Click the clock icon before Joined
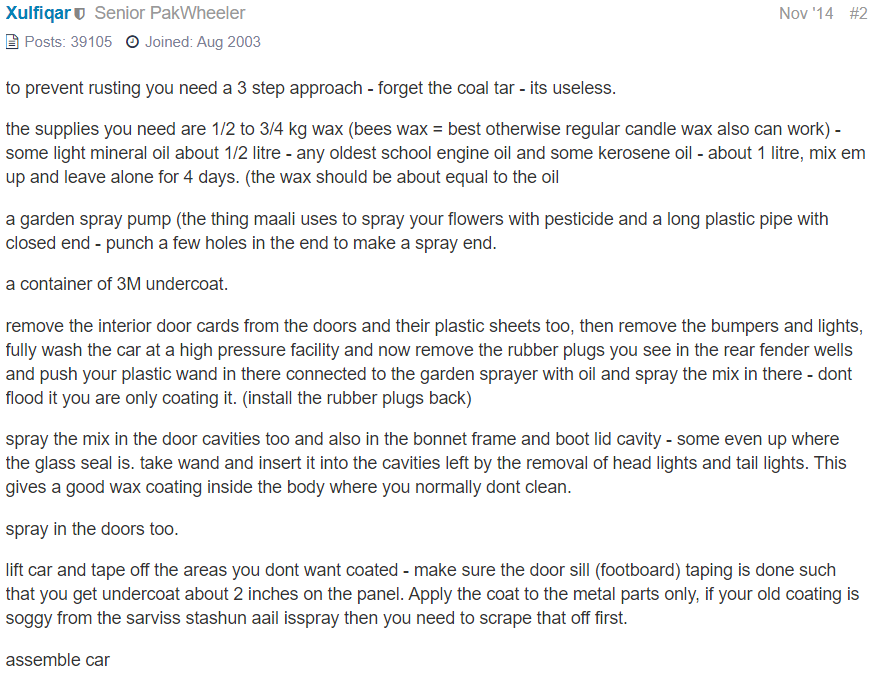Image resolution: width=882 pixels, height=693 pixels. click(x=132, y=42)
